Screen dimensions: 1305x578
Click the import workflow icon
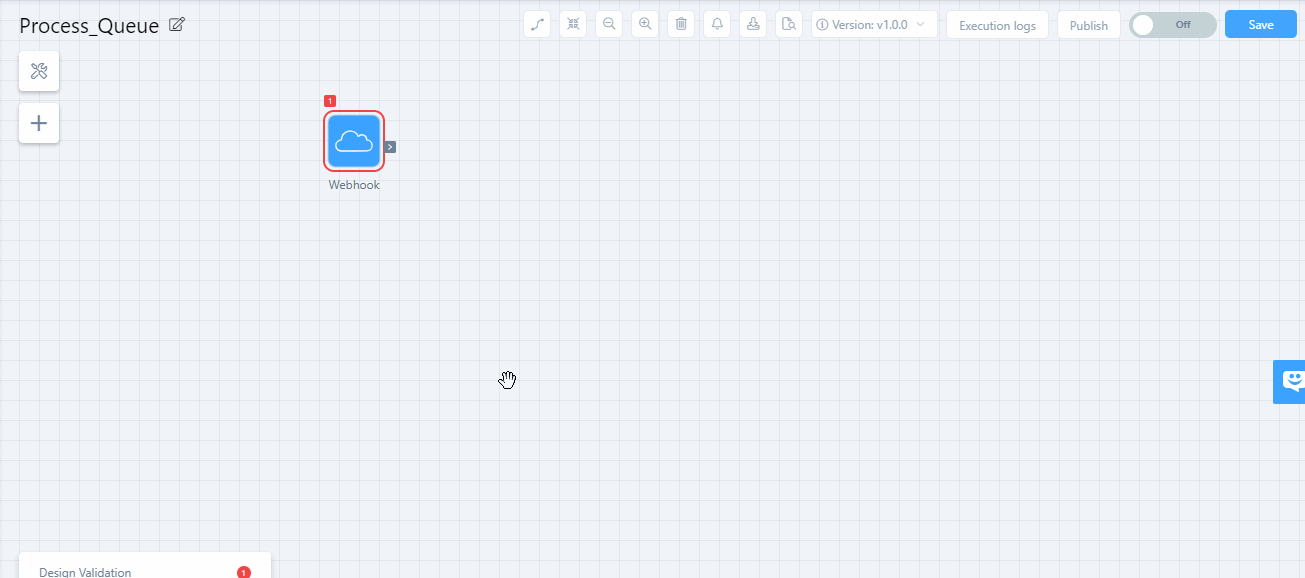click(753, 24)
